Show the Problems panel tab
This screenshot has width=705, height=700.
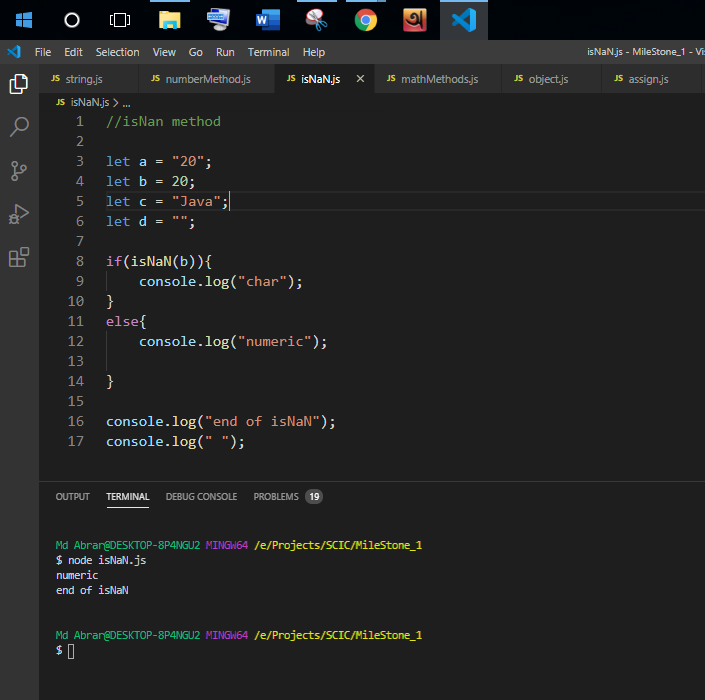276,496
